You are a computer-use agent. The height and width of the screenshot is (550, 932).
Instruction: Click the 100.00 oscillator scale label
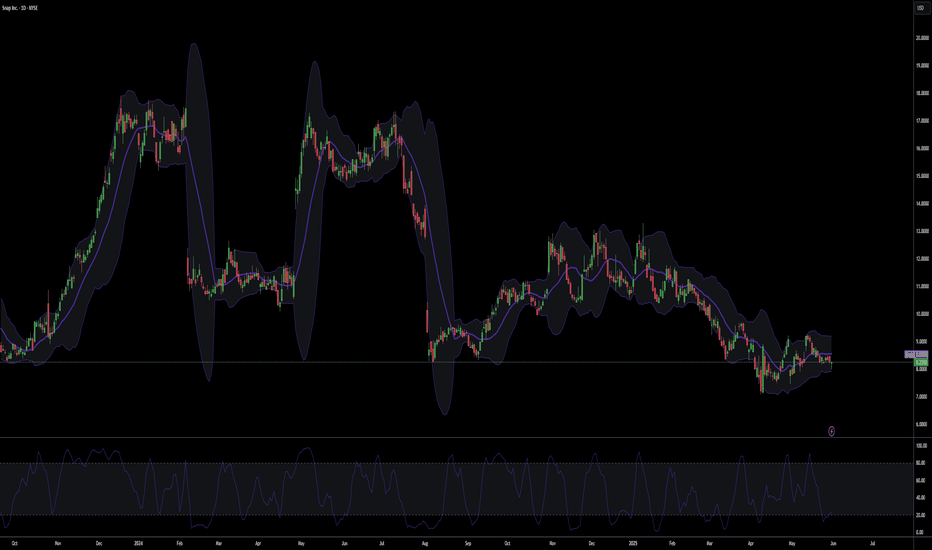(x=921, y=446)
